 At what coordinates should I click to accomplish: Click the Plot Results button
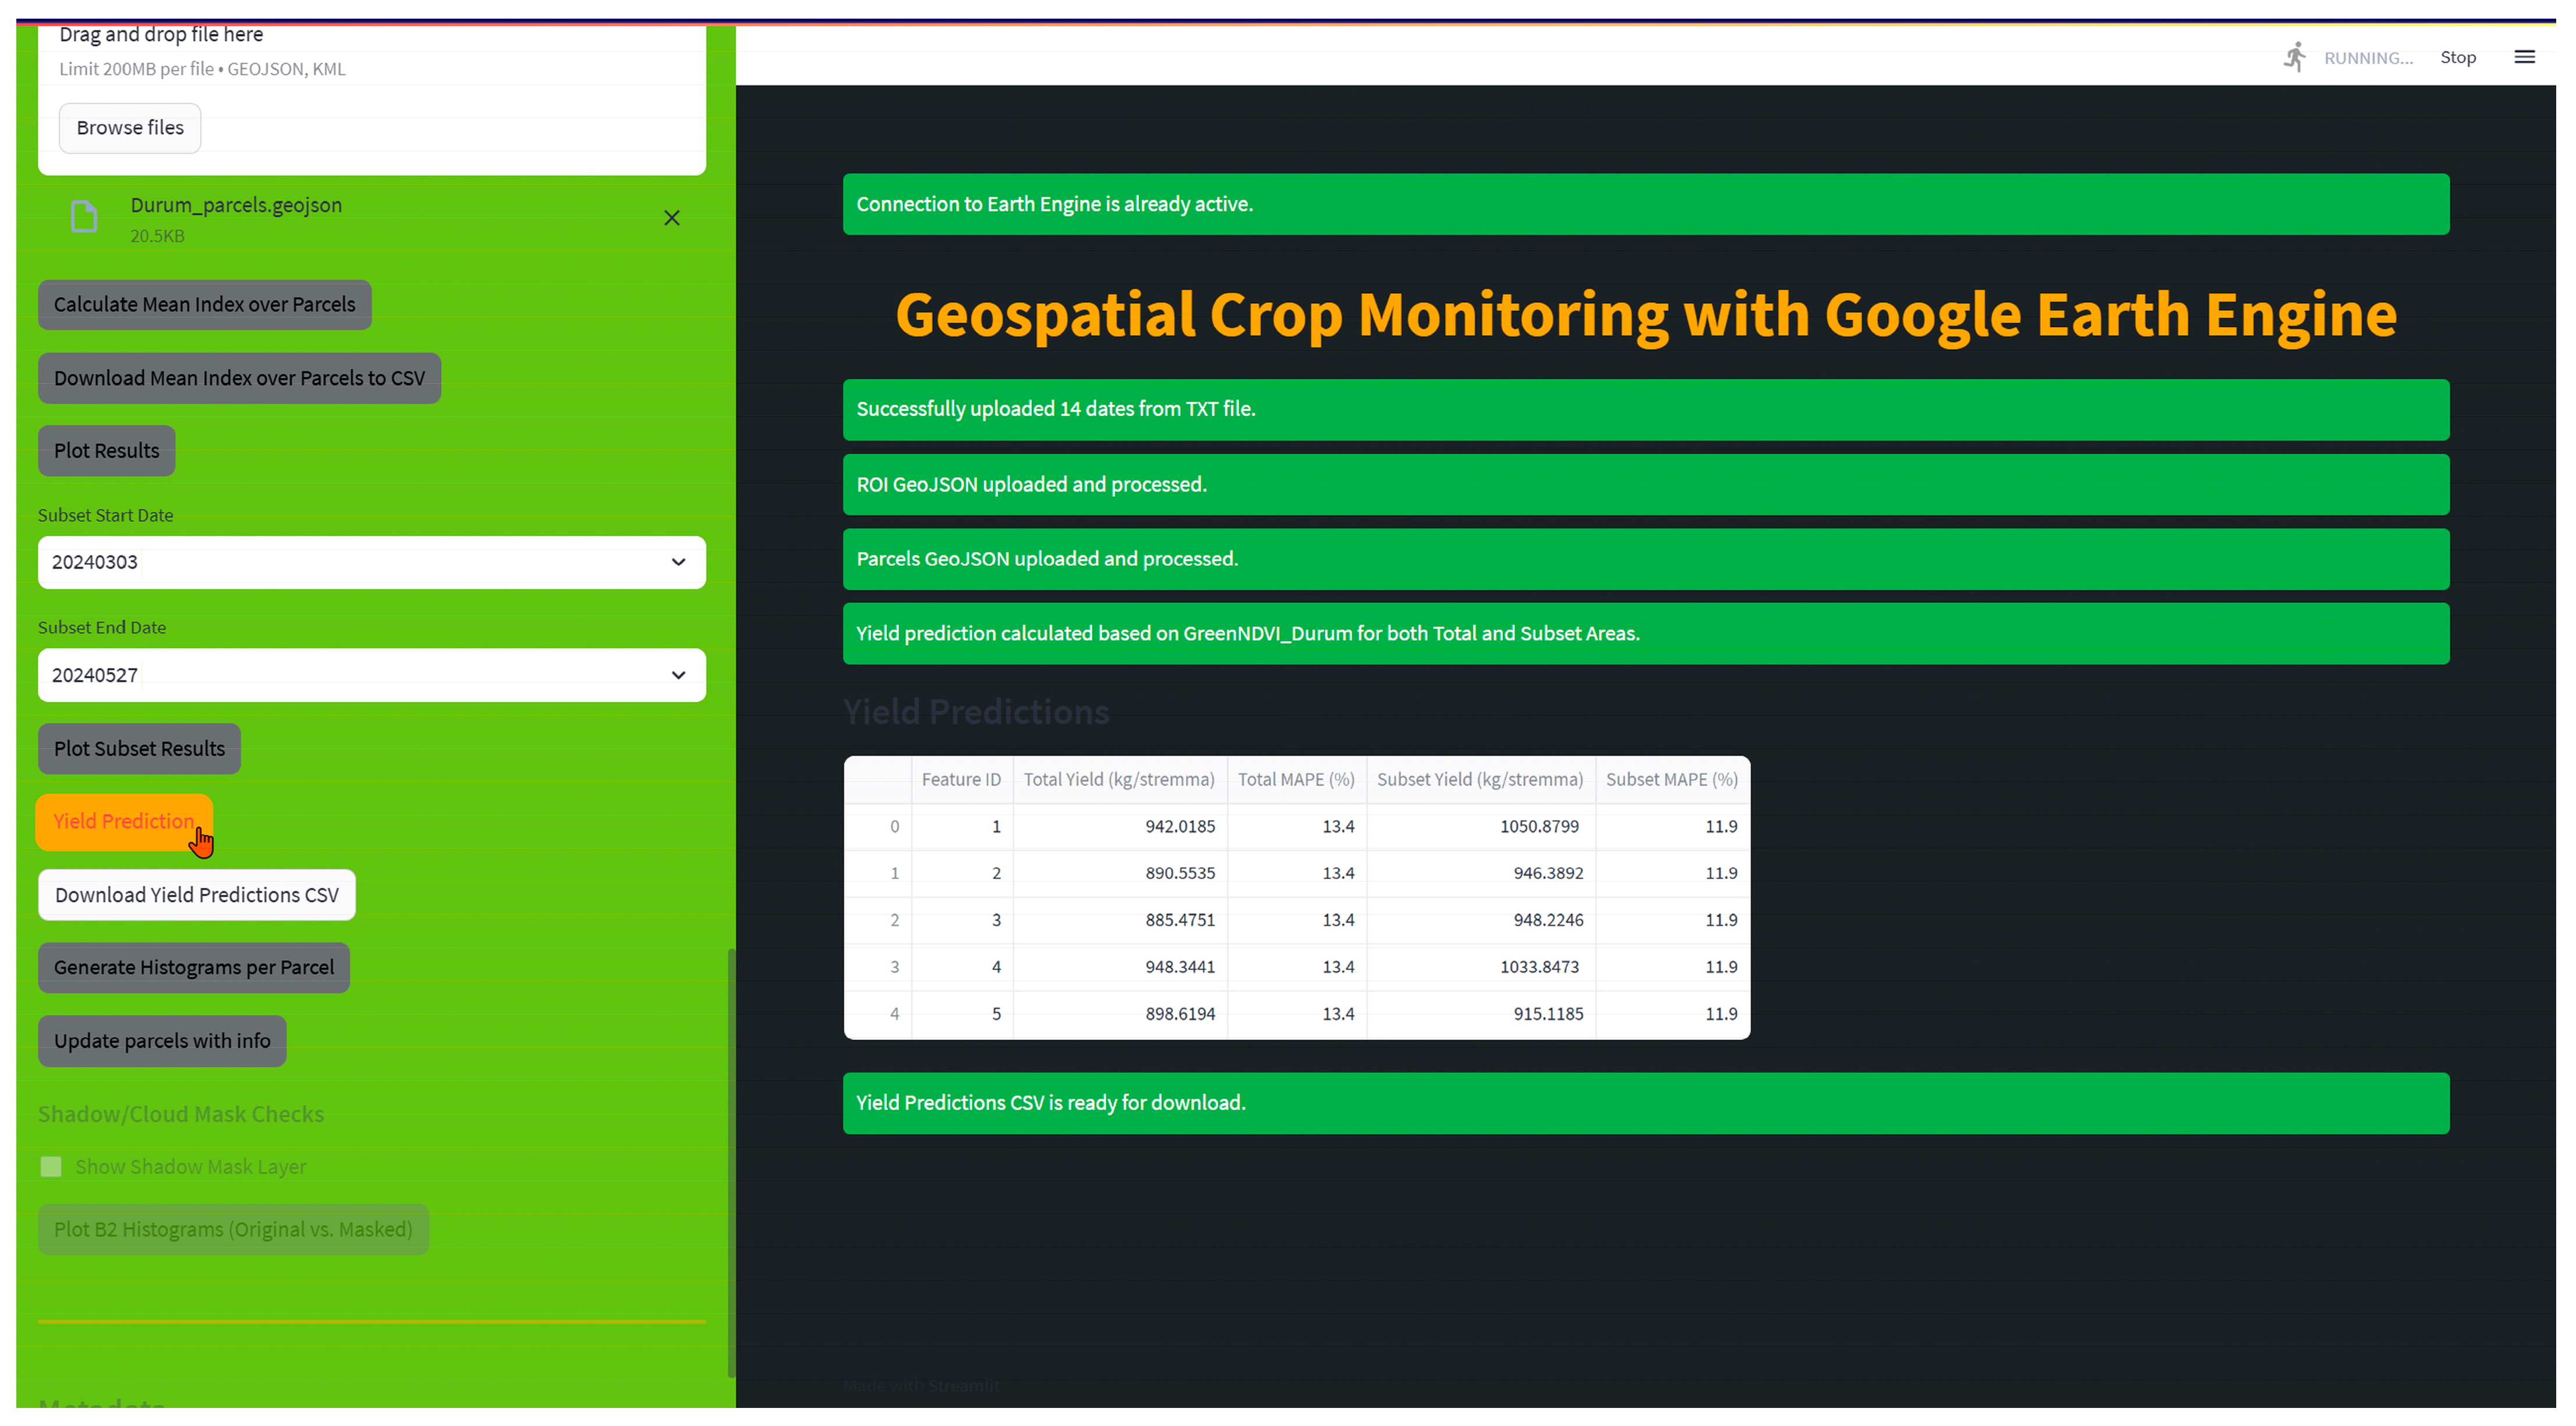(x=106, y=451)
